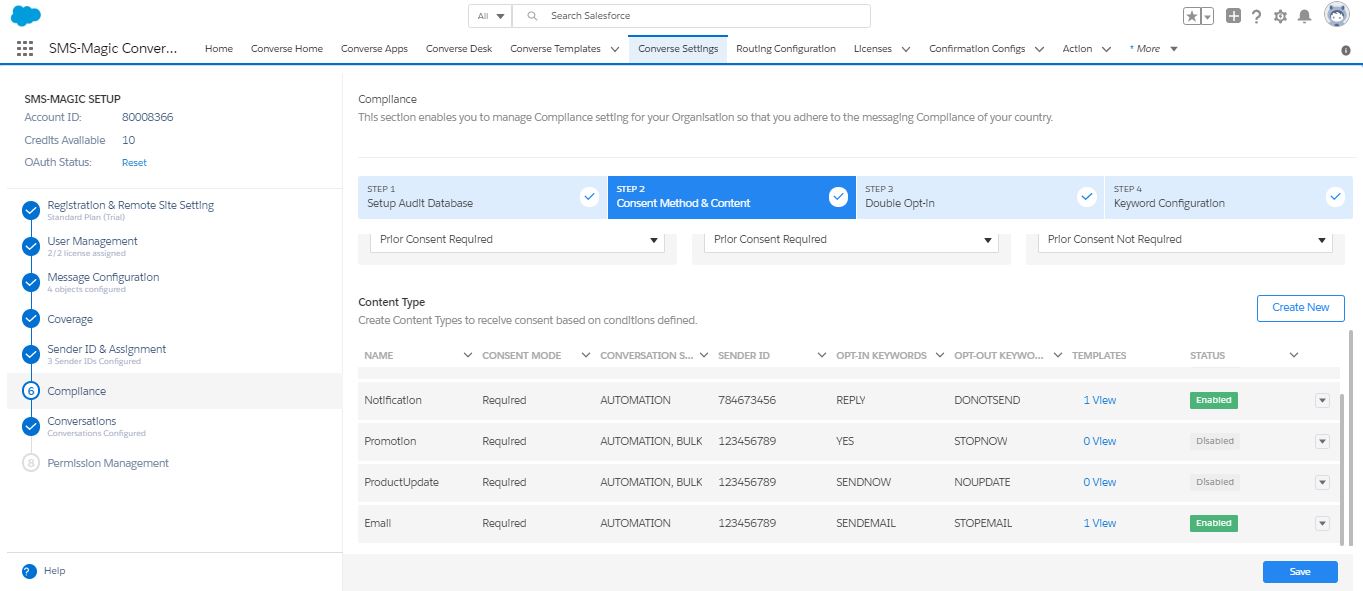
Task: Open the ProductUpdate row actions dropdown
Action: point(1322,482)
